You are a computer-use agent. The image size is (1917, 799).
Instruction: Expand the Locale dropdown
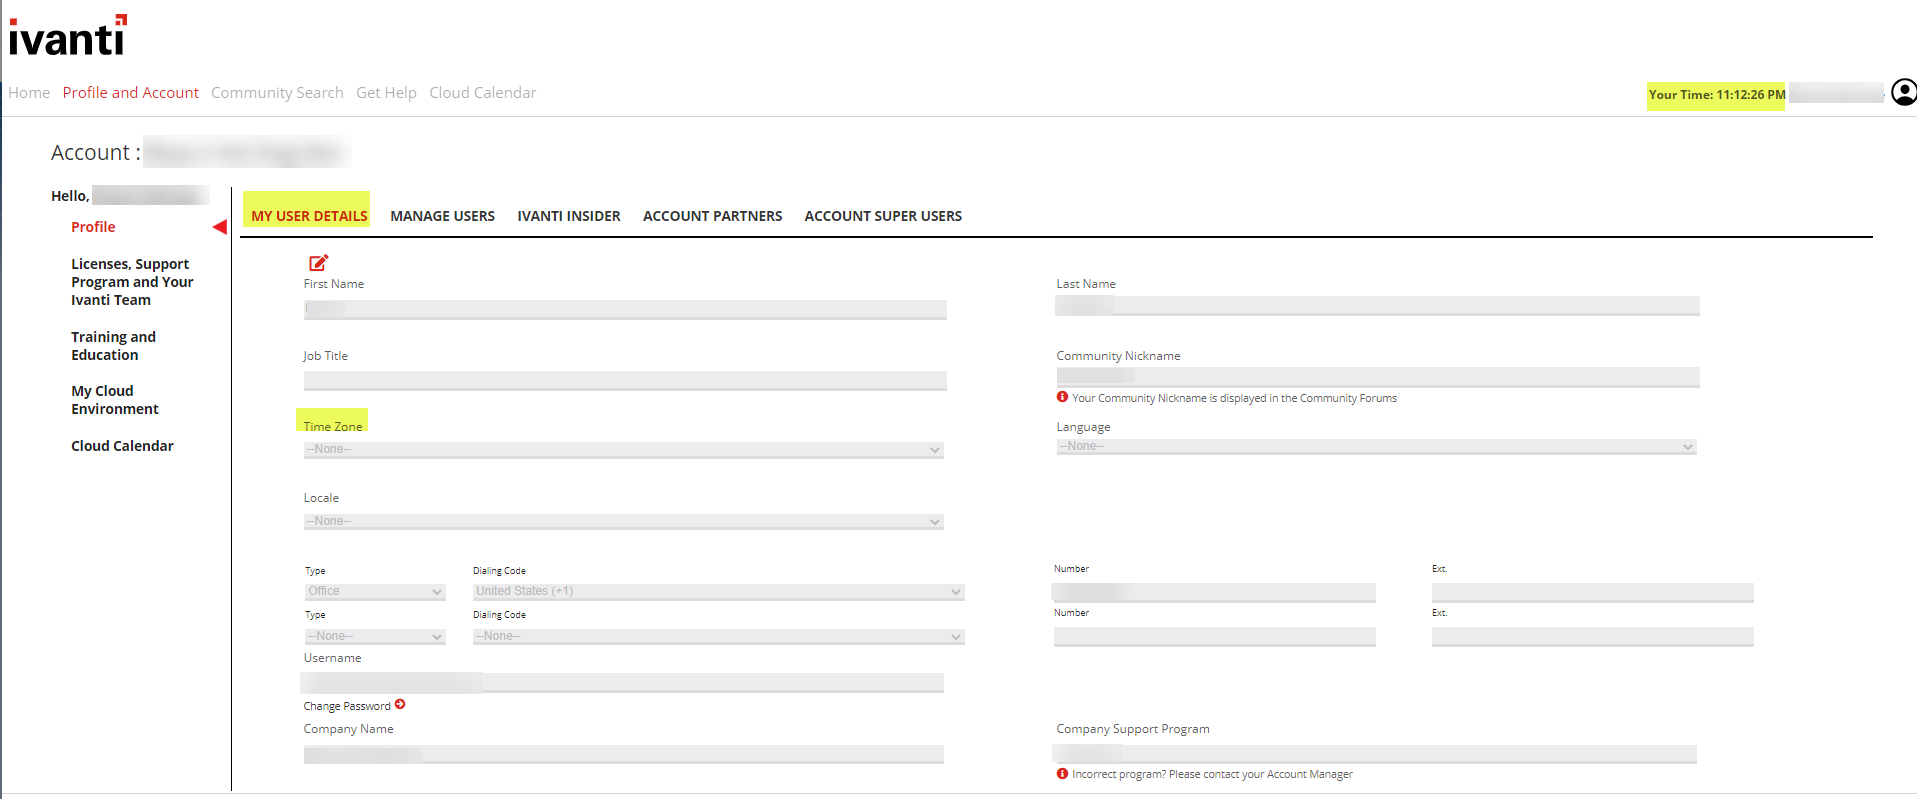(x=623, y=522)
